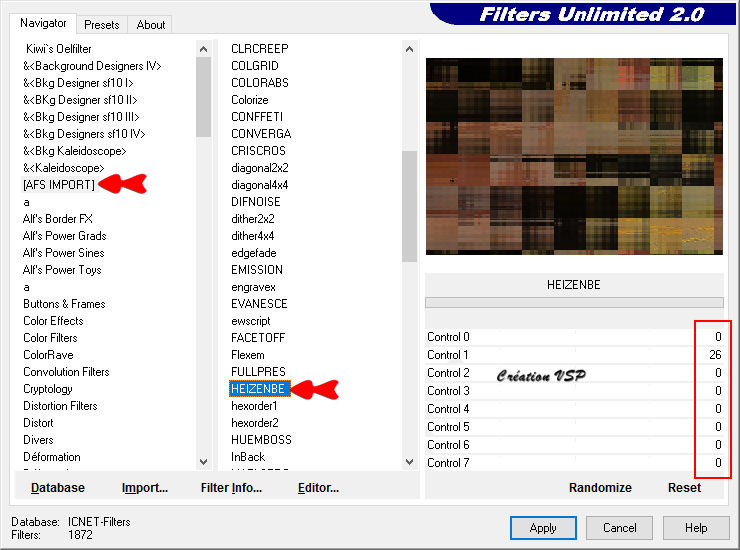Click the Cancel button
The image size is (740, 550).
[619, 527]
